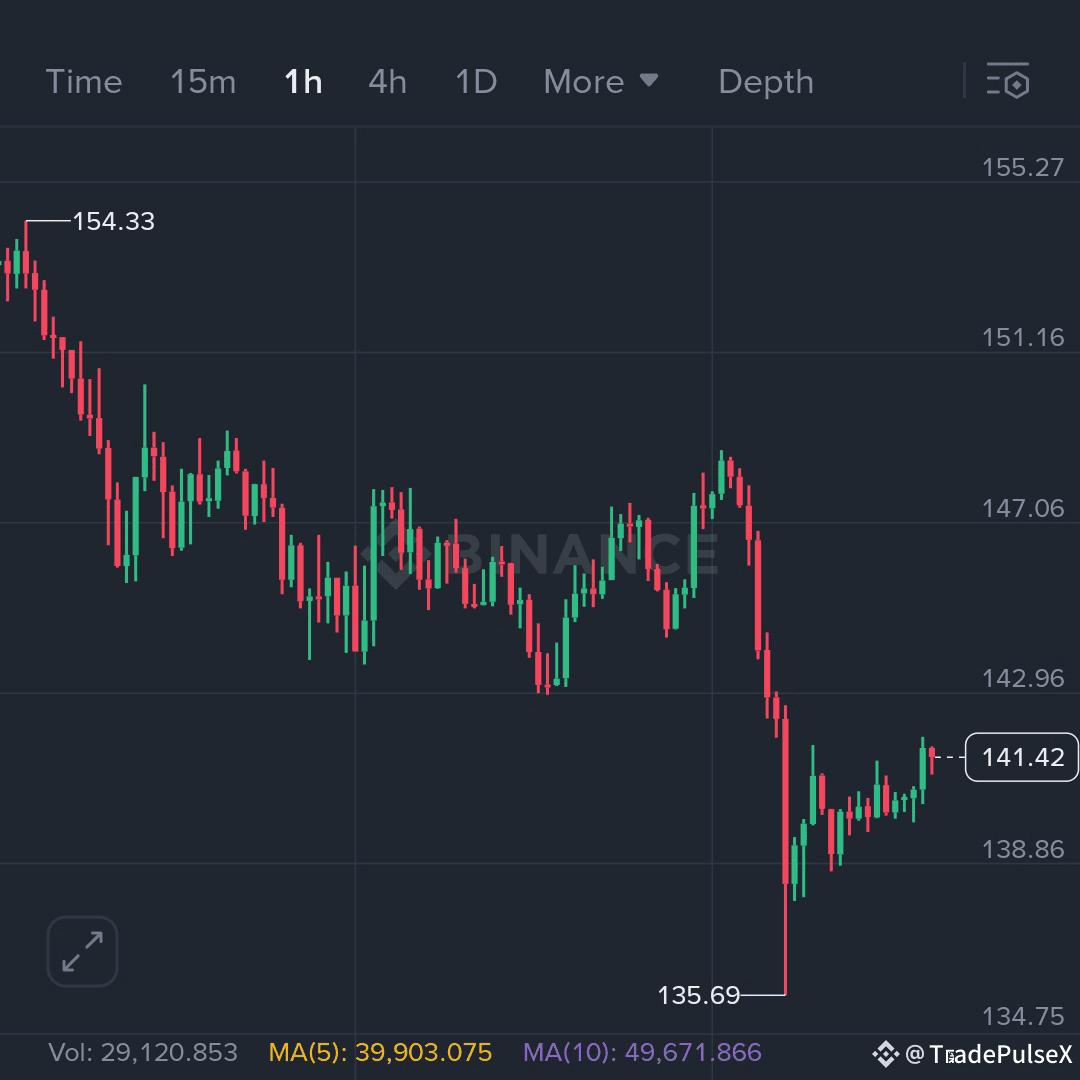Click the Binance logo beside TradePulseX
This screenshot has width=1080, height=1080.
[x=886, y=1054]
